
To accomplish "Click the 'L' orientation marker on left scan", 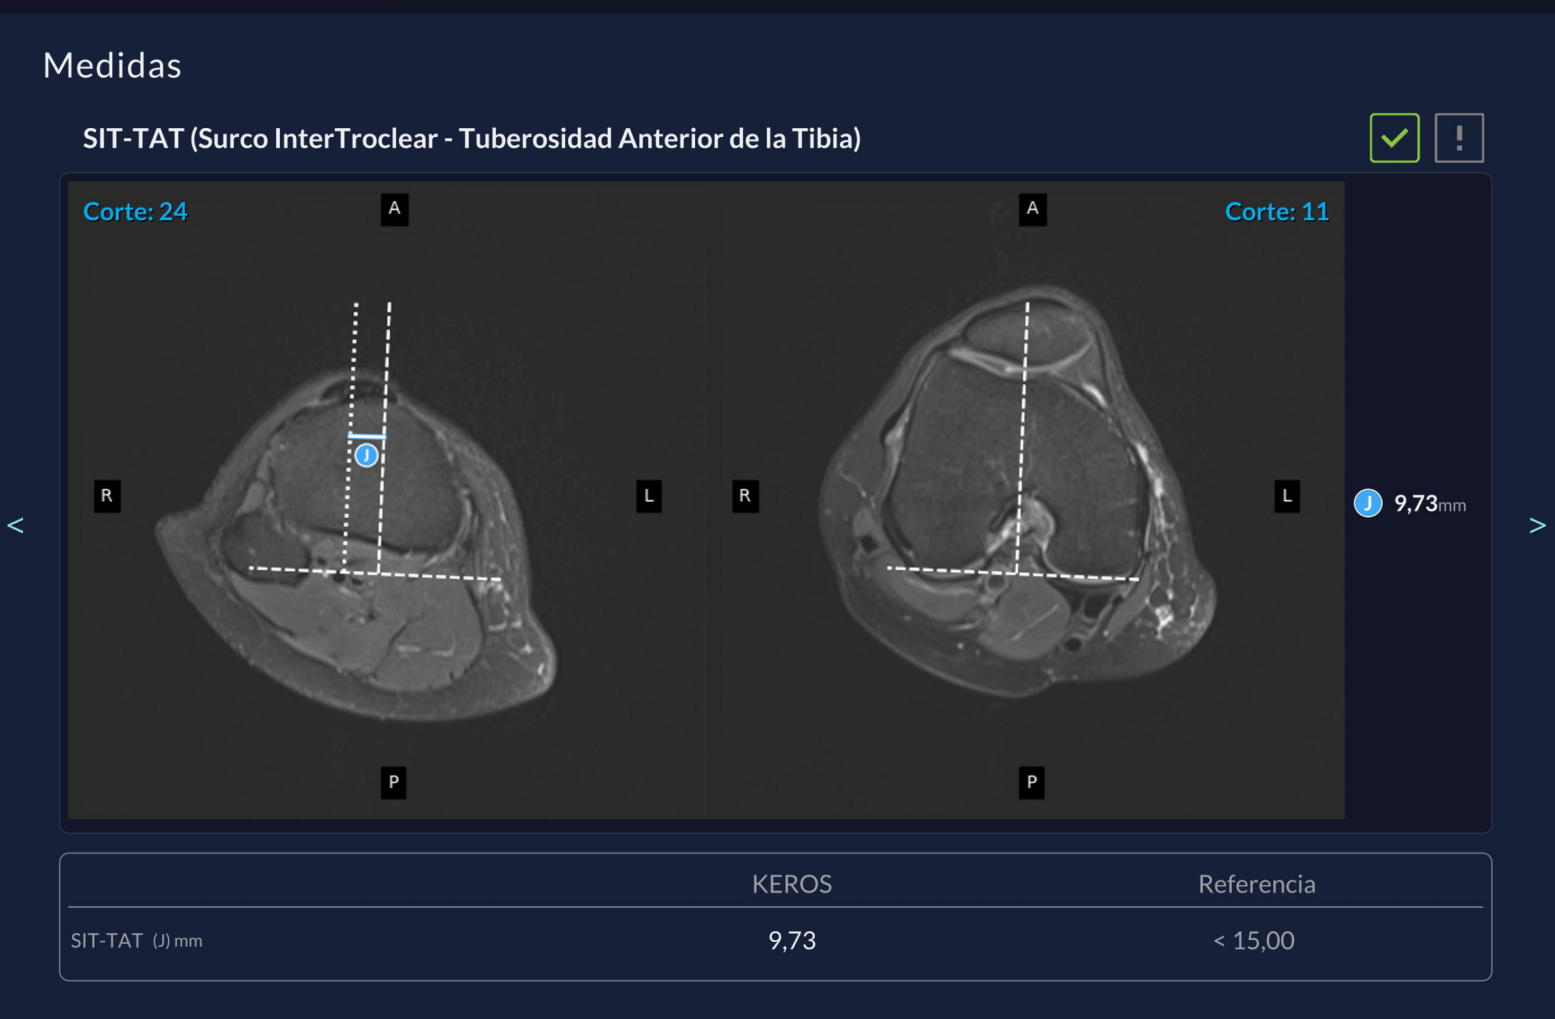I will click(649, 496).
